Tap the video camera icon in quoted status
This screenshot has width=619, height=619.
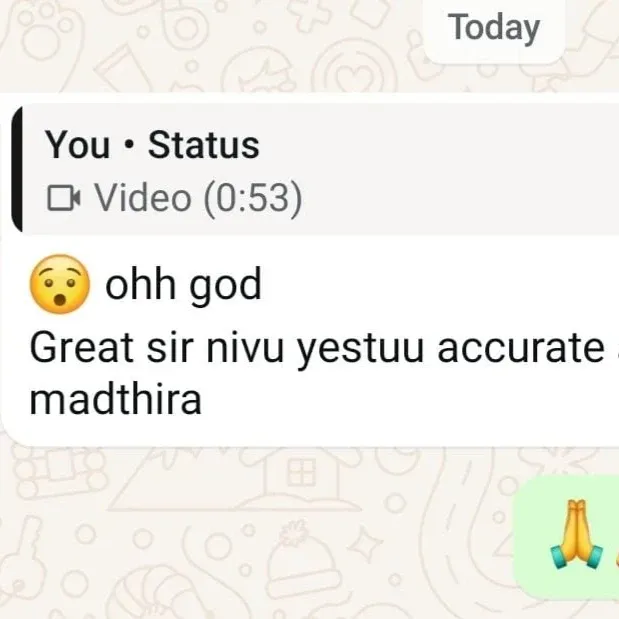pyautogui.click(x=64, y=198)
